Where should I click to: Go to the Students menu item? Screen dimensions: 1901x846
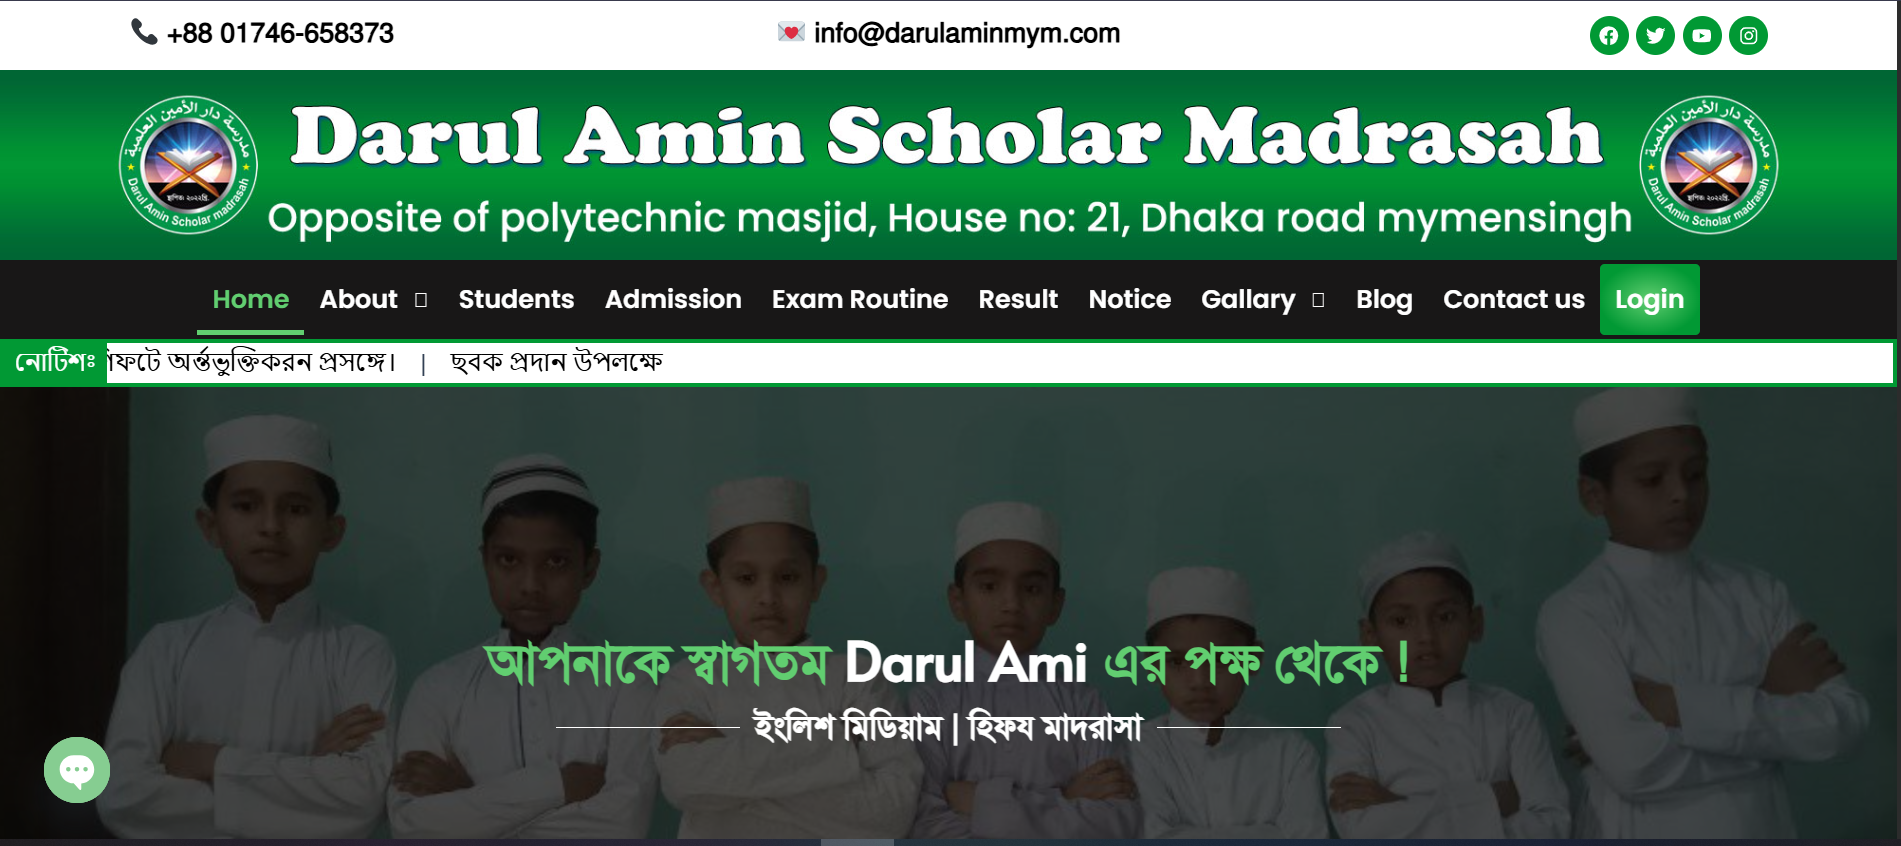pos(516,299)
